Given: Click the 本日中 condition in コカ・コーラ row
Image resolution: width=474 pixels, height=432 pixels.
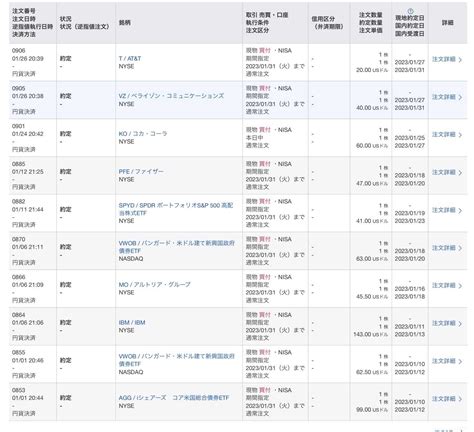Looking at the screenshot, I should 255,138.
